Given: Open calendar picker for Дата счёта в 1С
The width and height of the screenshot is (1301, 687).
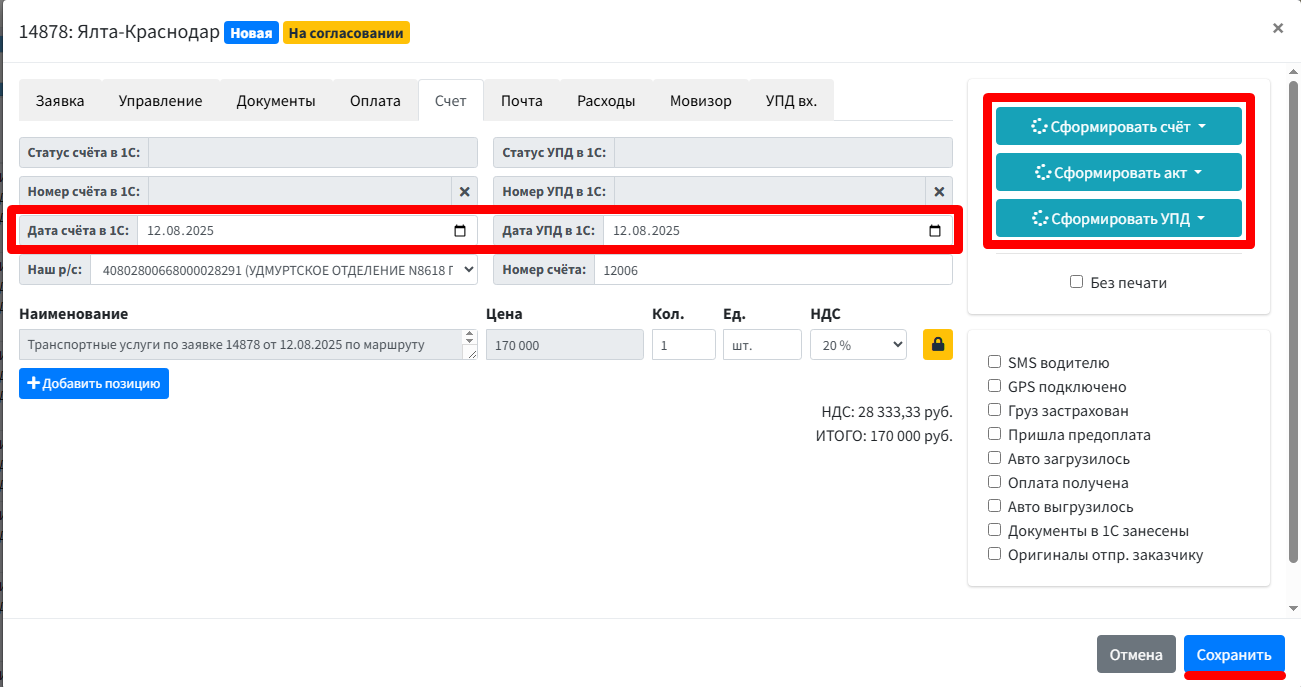Looking at the screenshot, I should pyautogui.click(x=460, y=231).
